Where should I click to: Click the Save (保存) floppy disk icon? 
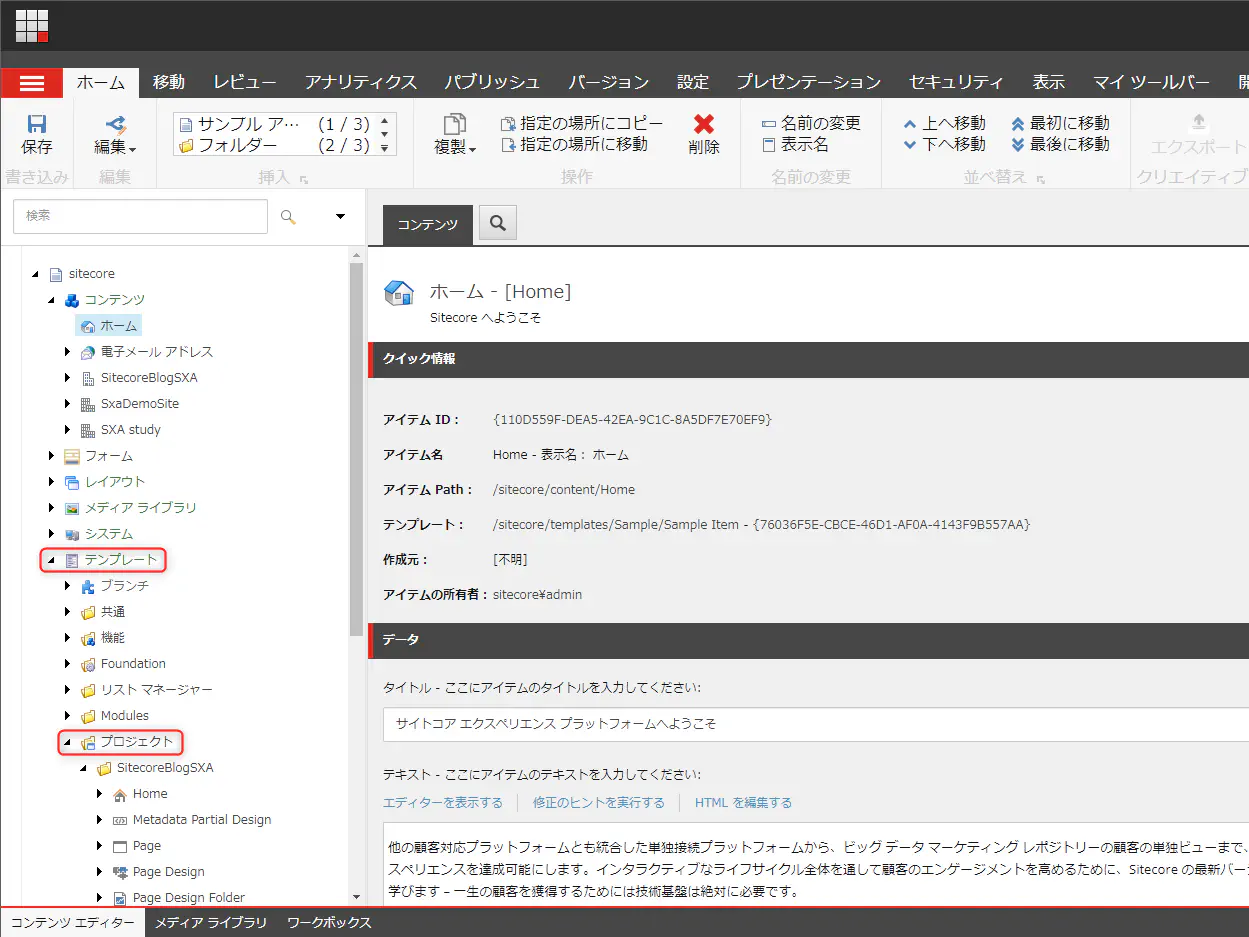coord(37,124)
